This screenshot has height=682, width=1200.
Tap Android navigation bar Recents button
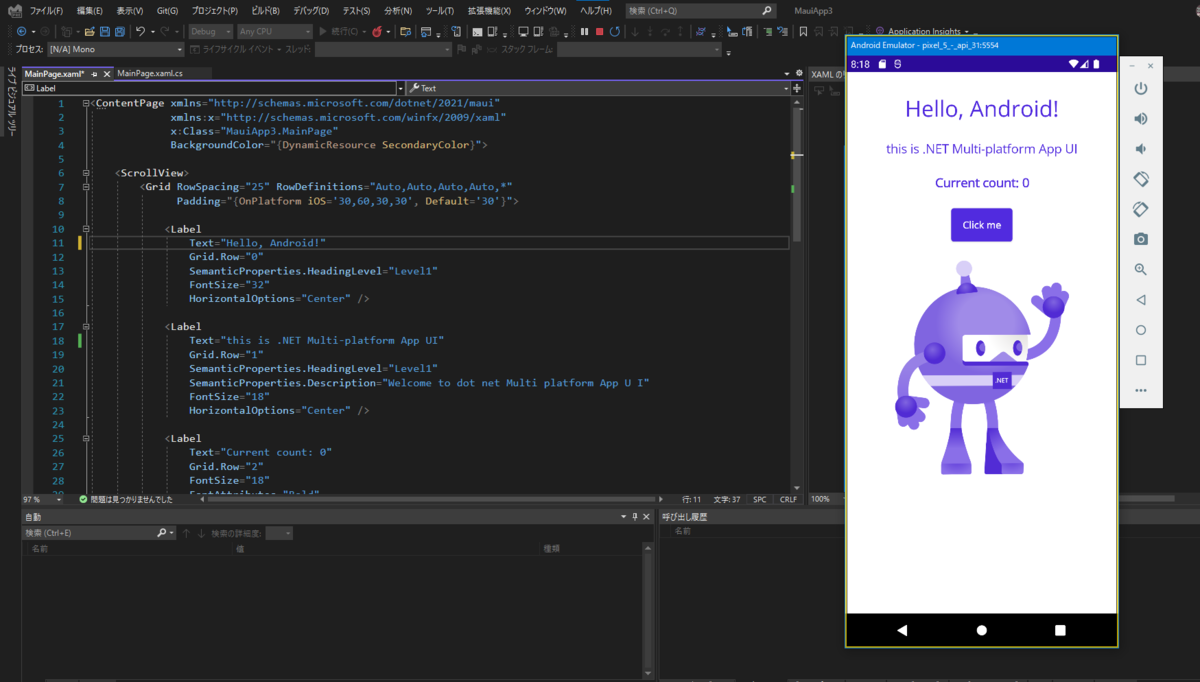1060,630
